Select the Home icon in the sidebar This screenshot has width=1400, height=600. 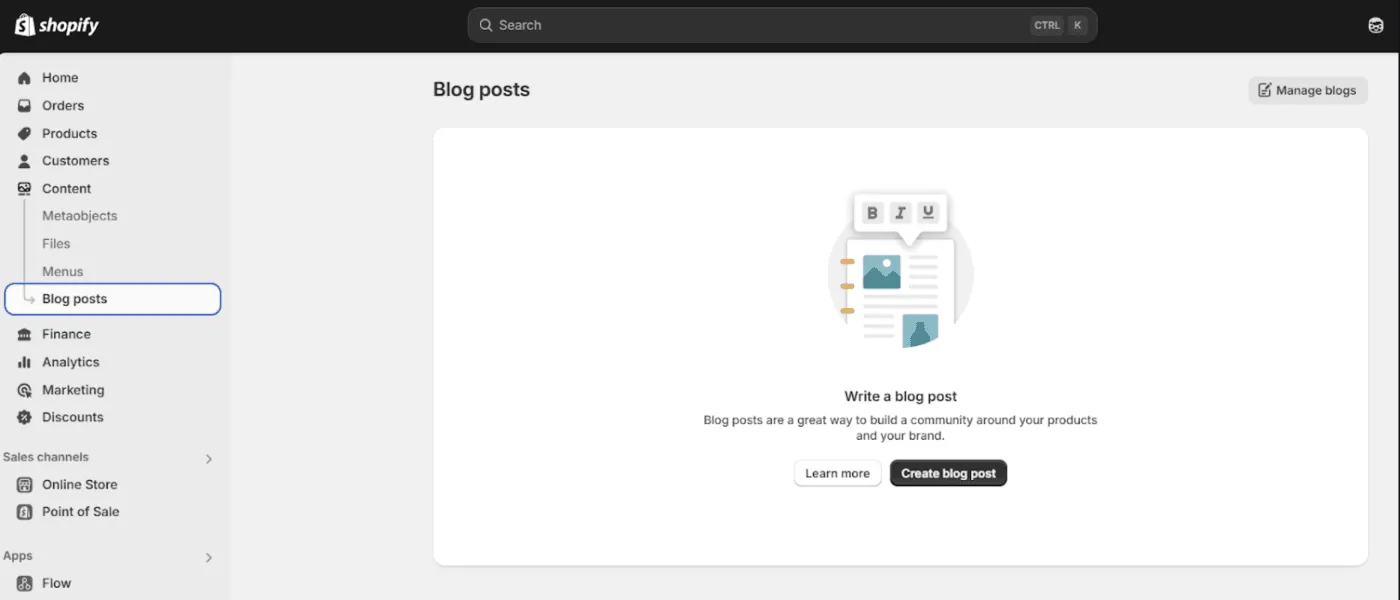25,77
